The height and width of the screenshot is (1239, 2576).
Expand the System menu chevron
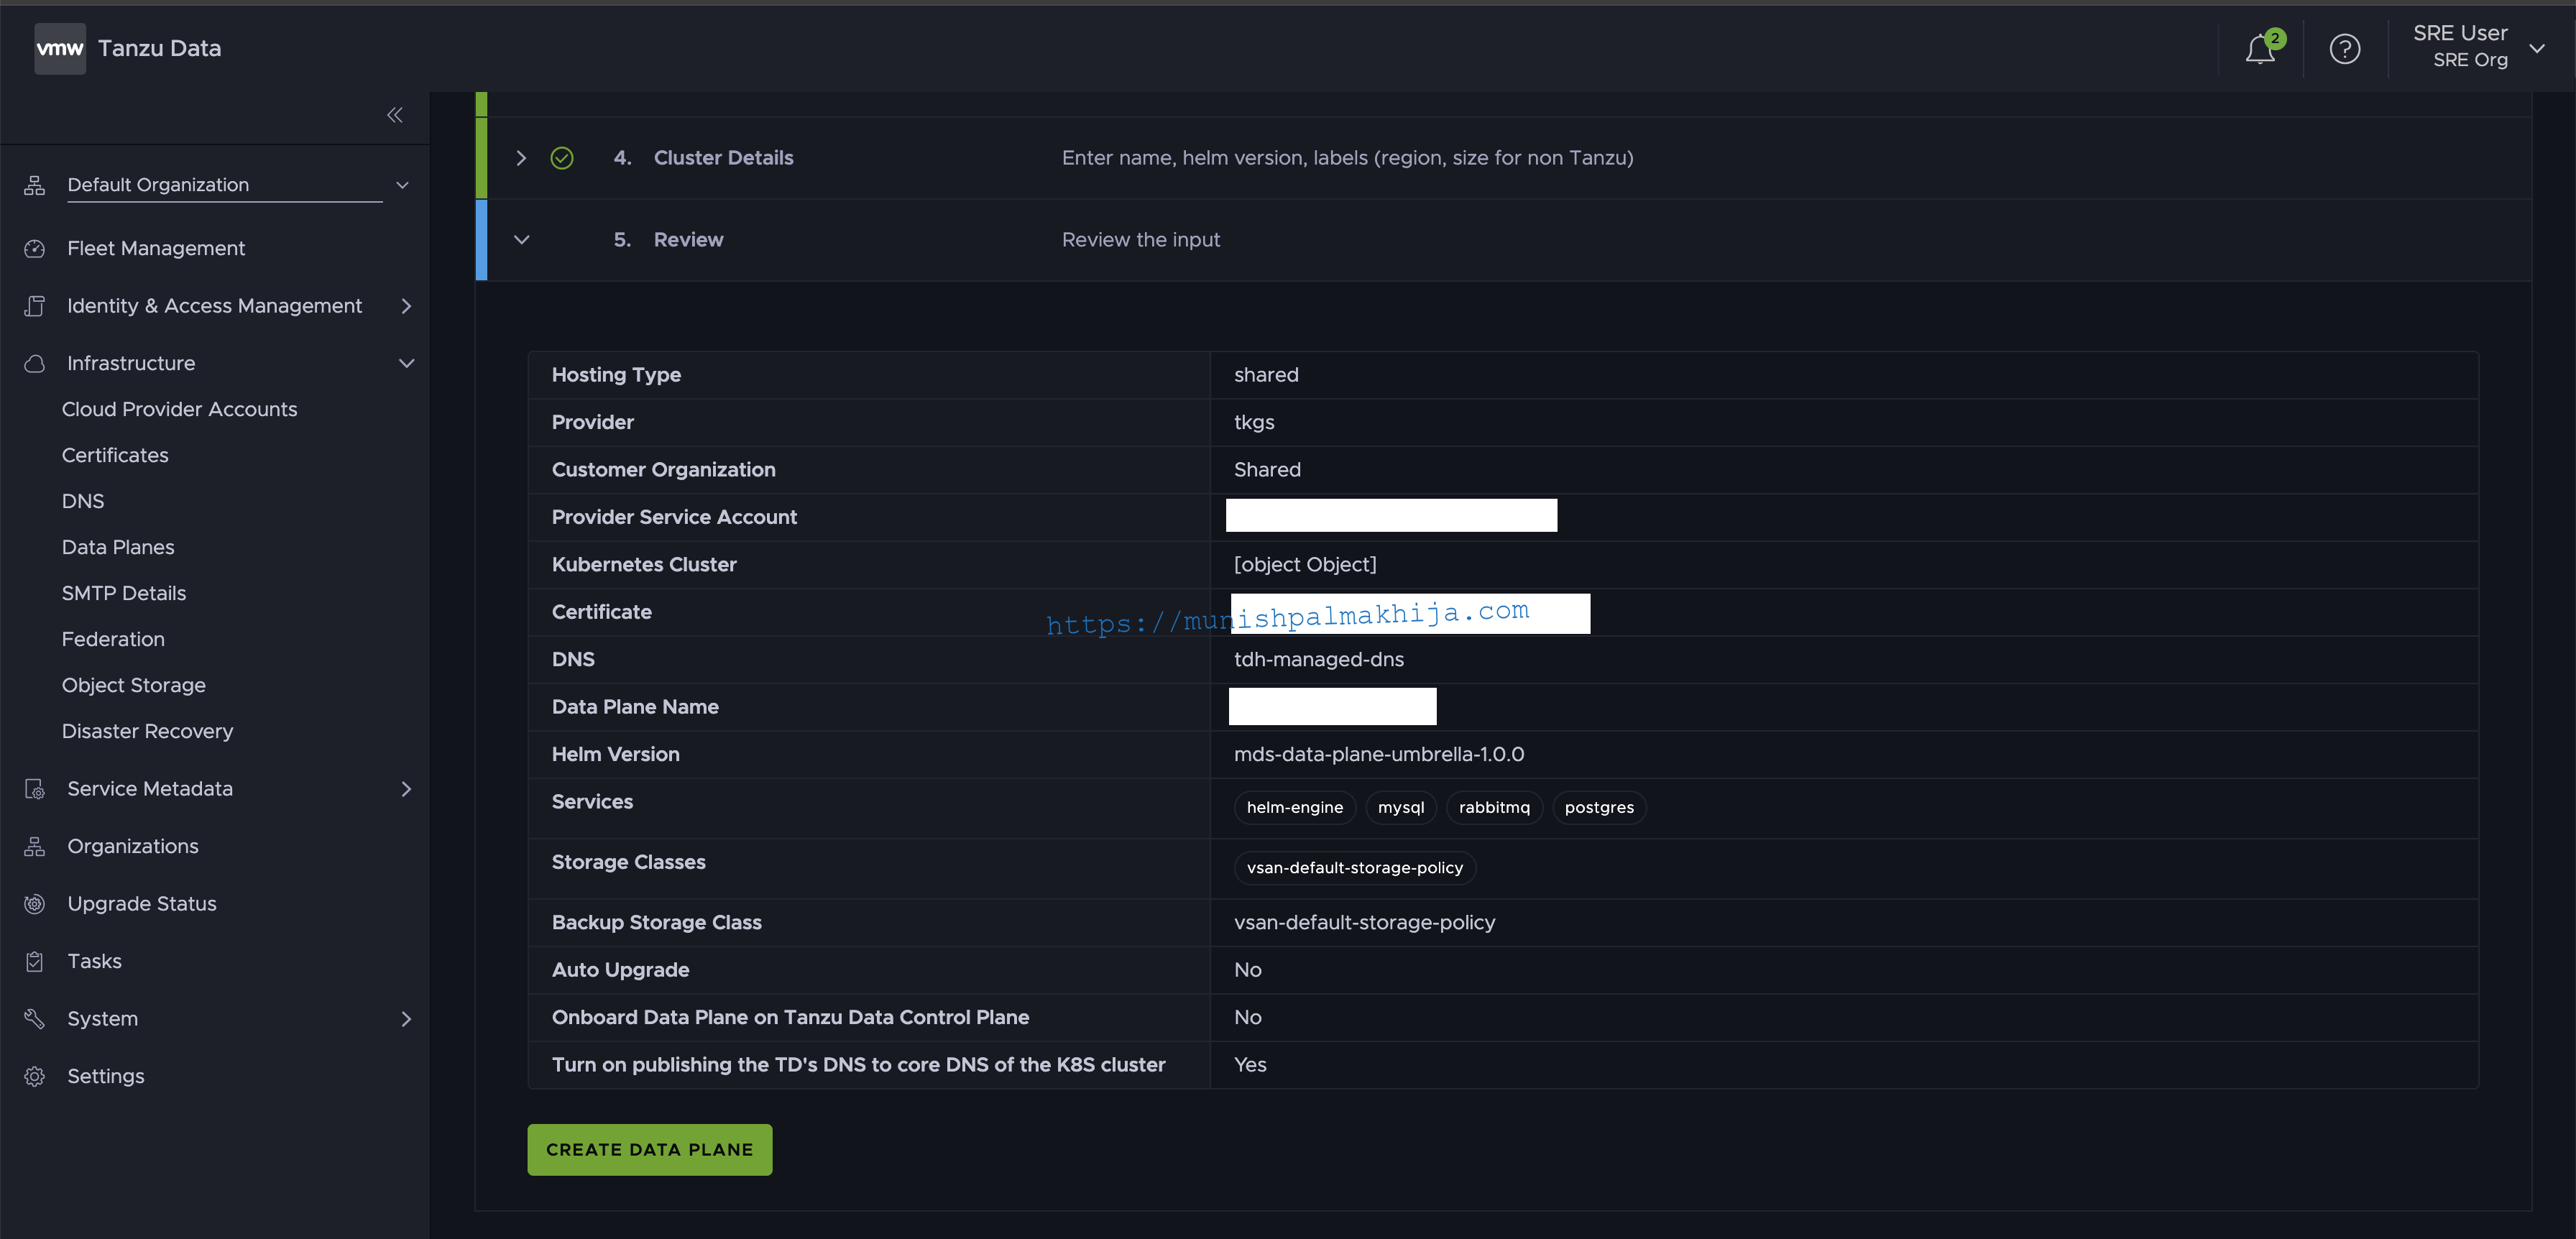coord(406,1019)
